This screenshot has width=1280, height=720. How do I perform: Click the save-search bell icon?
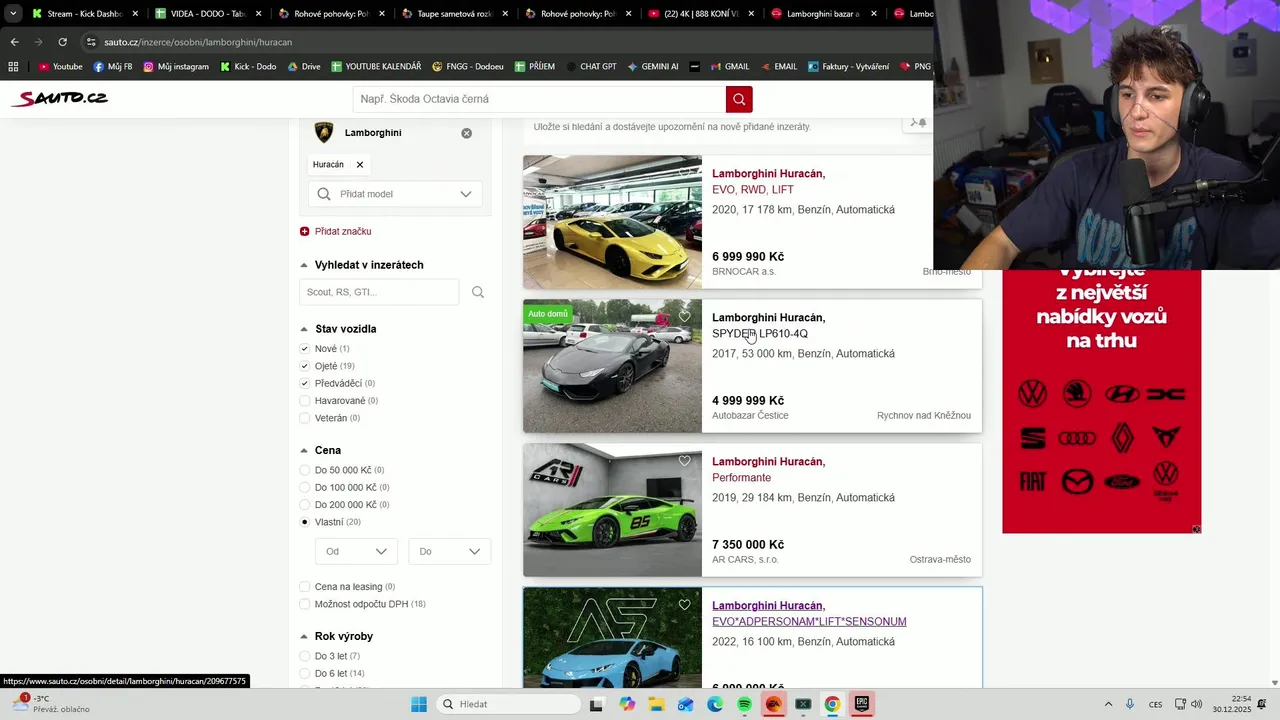918,123
